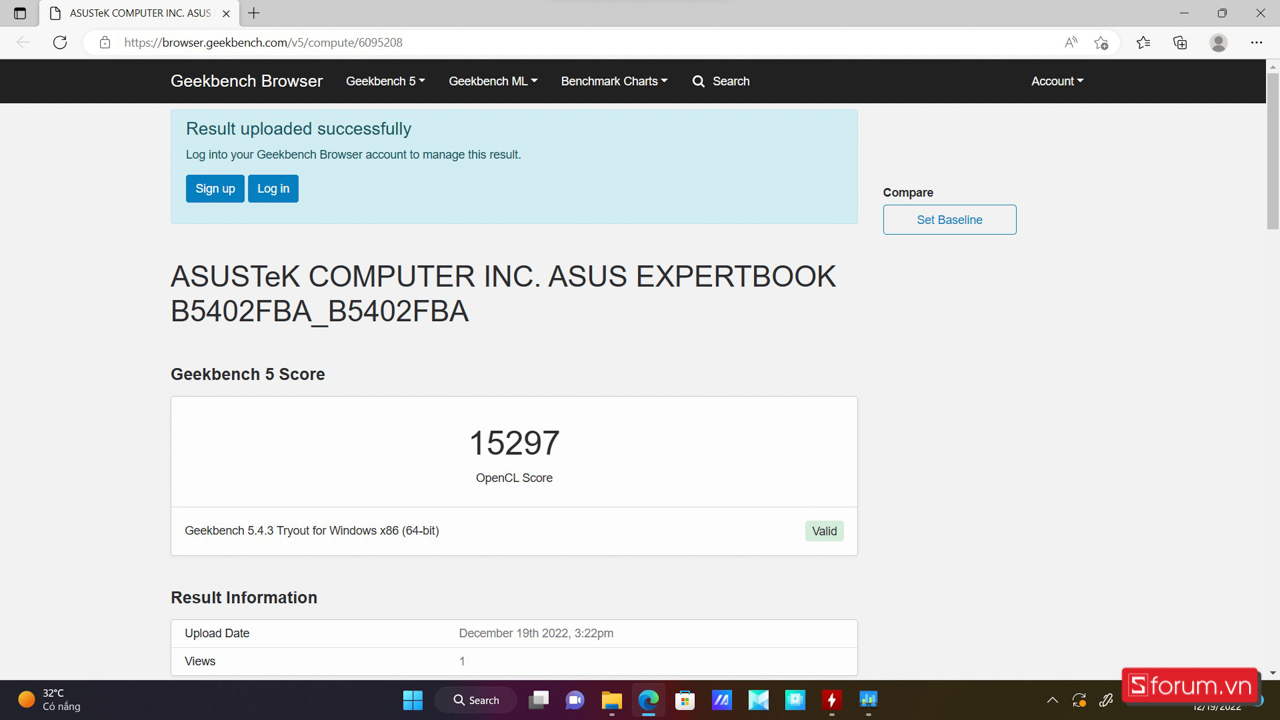
Task: Open Edge Settings and more menu
Action: coord(1256,42)
